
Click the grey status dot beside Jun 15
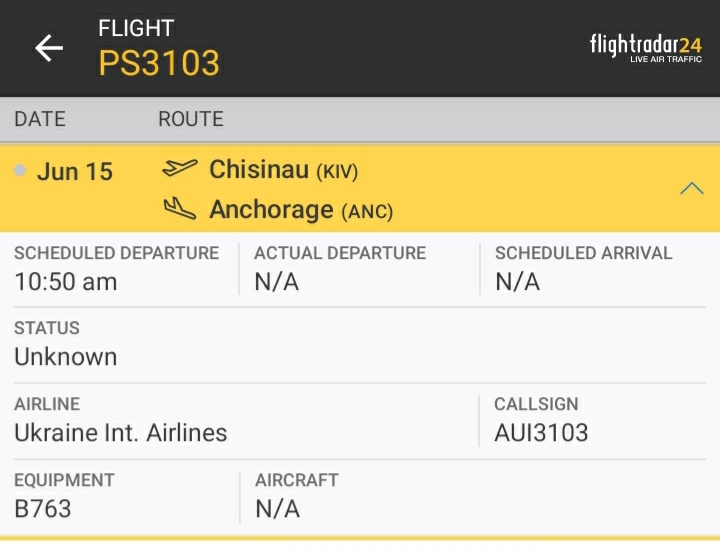(20, 170)
